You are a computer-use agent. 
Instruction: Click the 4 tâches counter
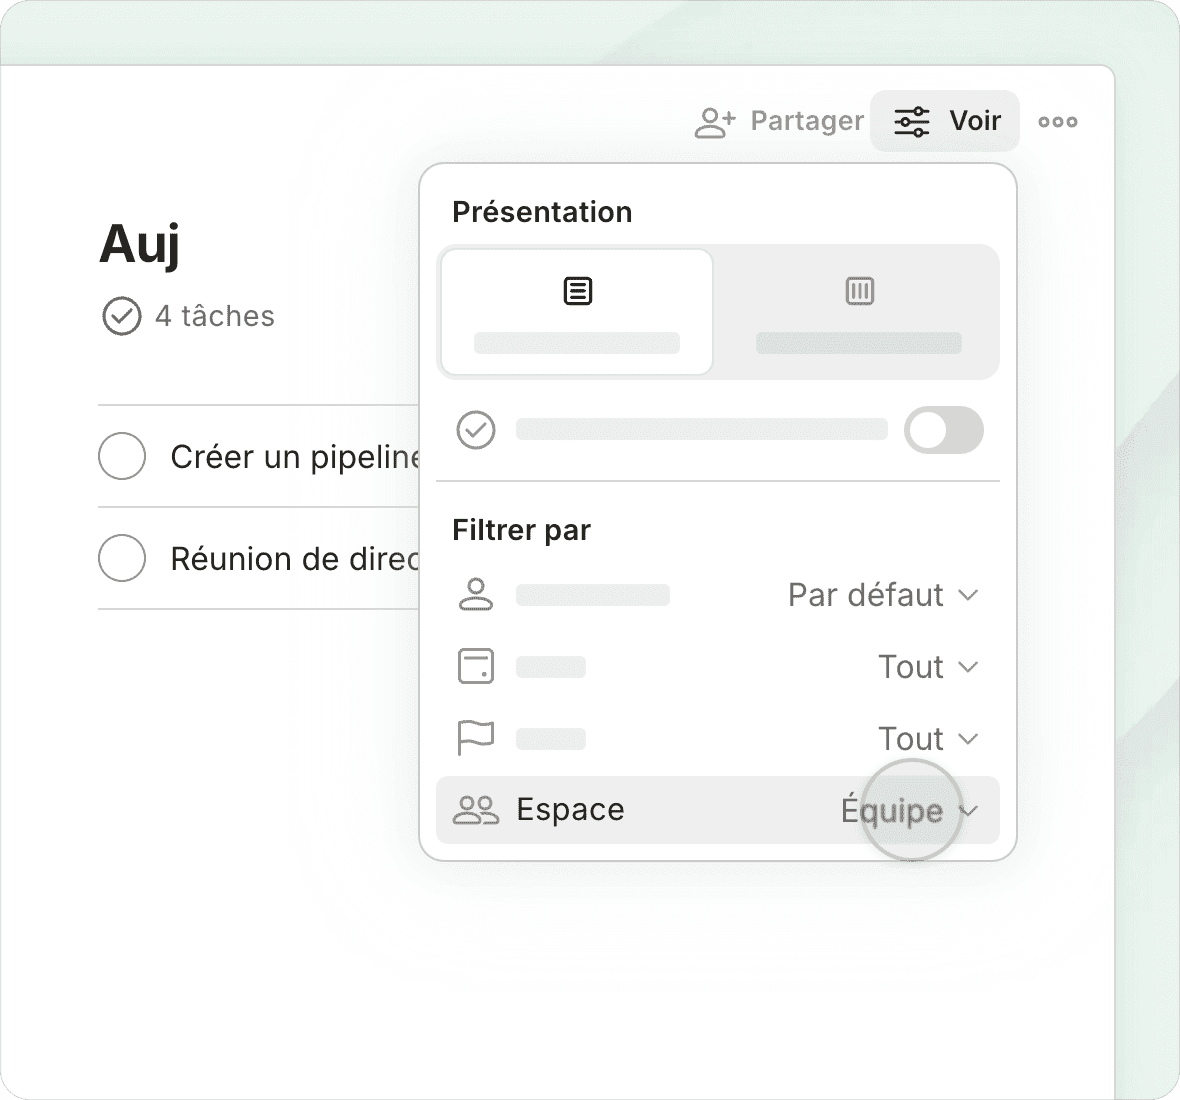click(x=214, y=316)
